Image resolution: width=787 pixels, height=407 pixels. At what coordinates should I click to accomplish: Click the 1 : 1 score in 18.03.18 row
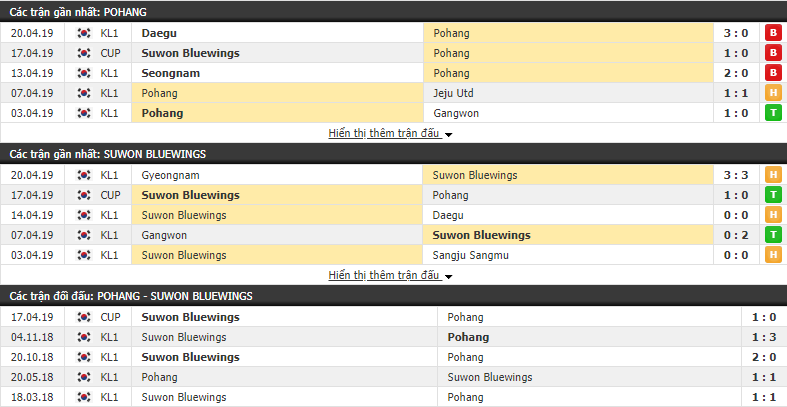[x=764, y=397]
